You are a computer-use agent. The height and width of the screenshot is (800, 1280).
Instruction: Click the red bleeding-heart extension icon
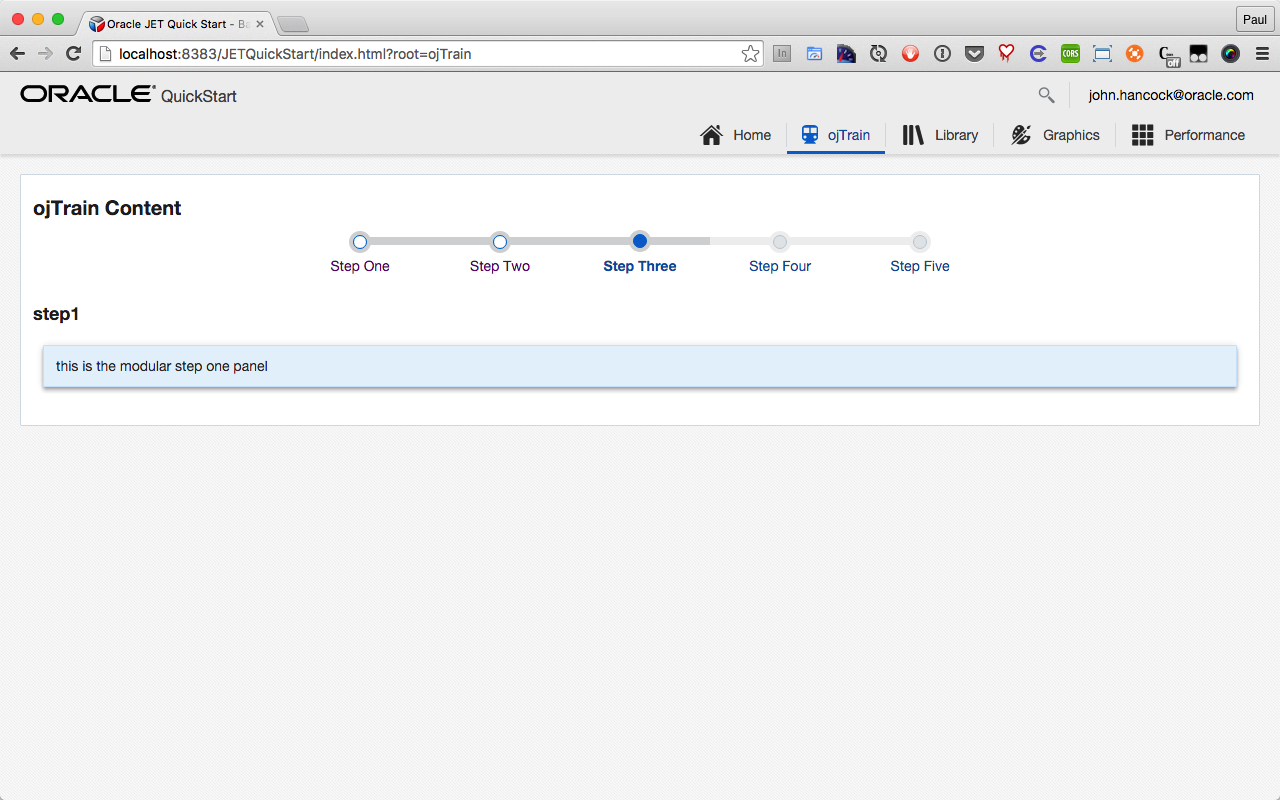1006,54
